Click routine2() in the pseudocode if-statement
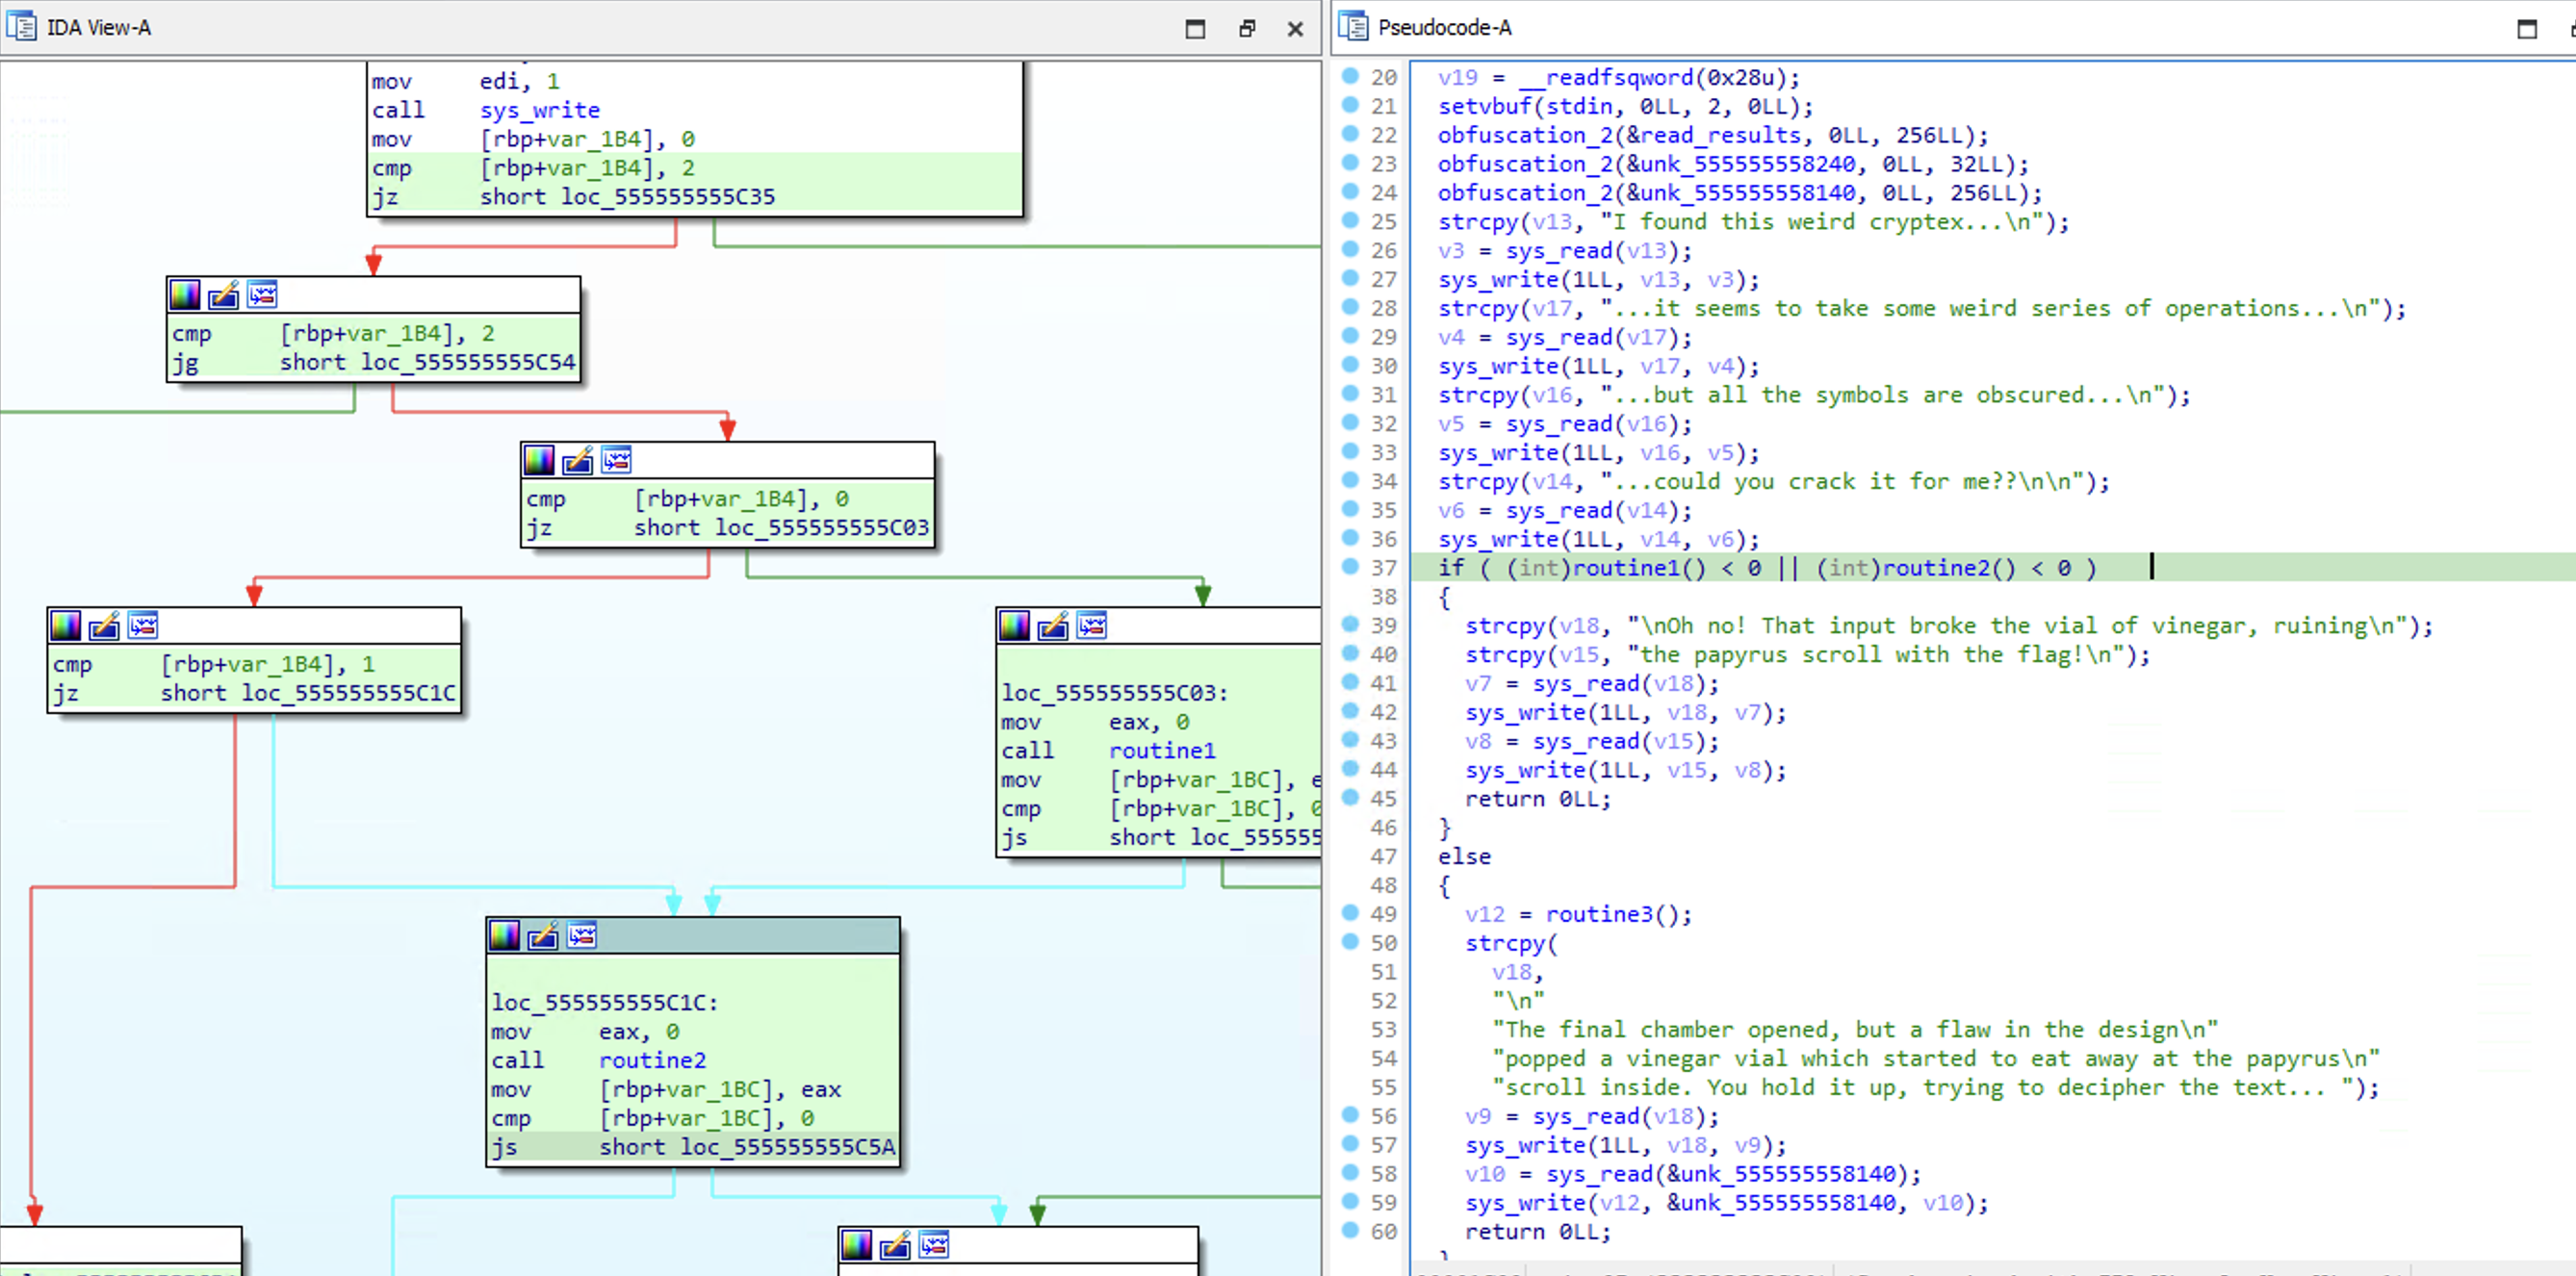The height and width of the screenshot is (1276, 2576). (x=1949, y=568)
